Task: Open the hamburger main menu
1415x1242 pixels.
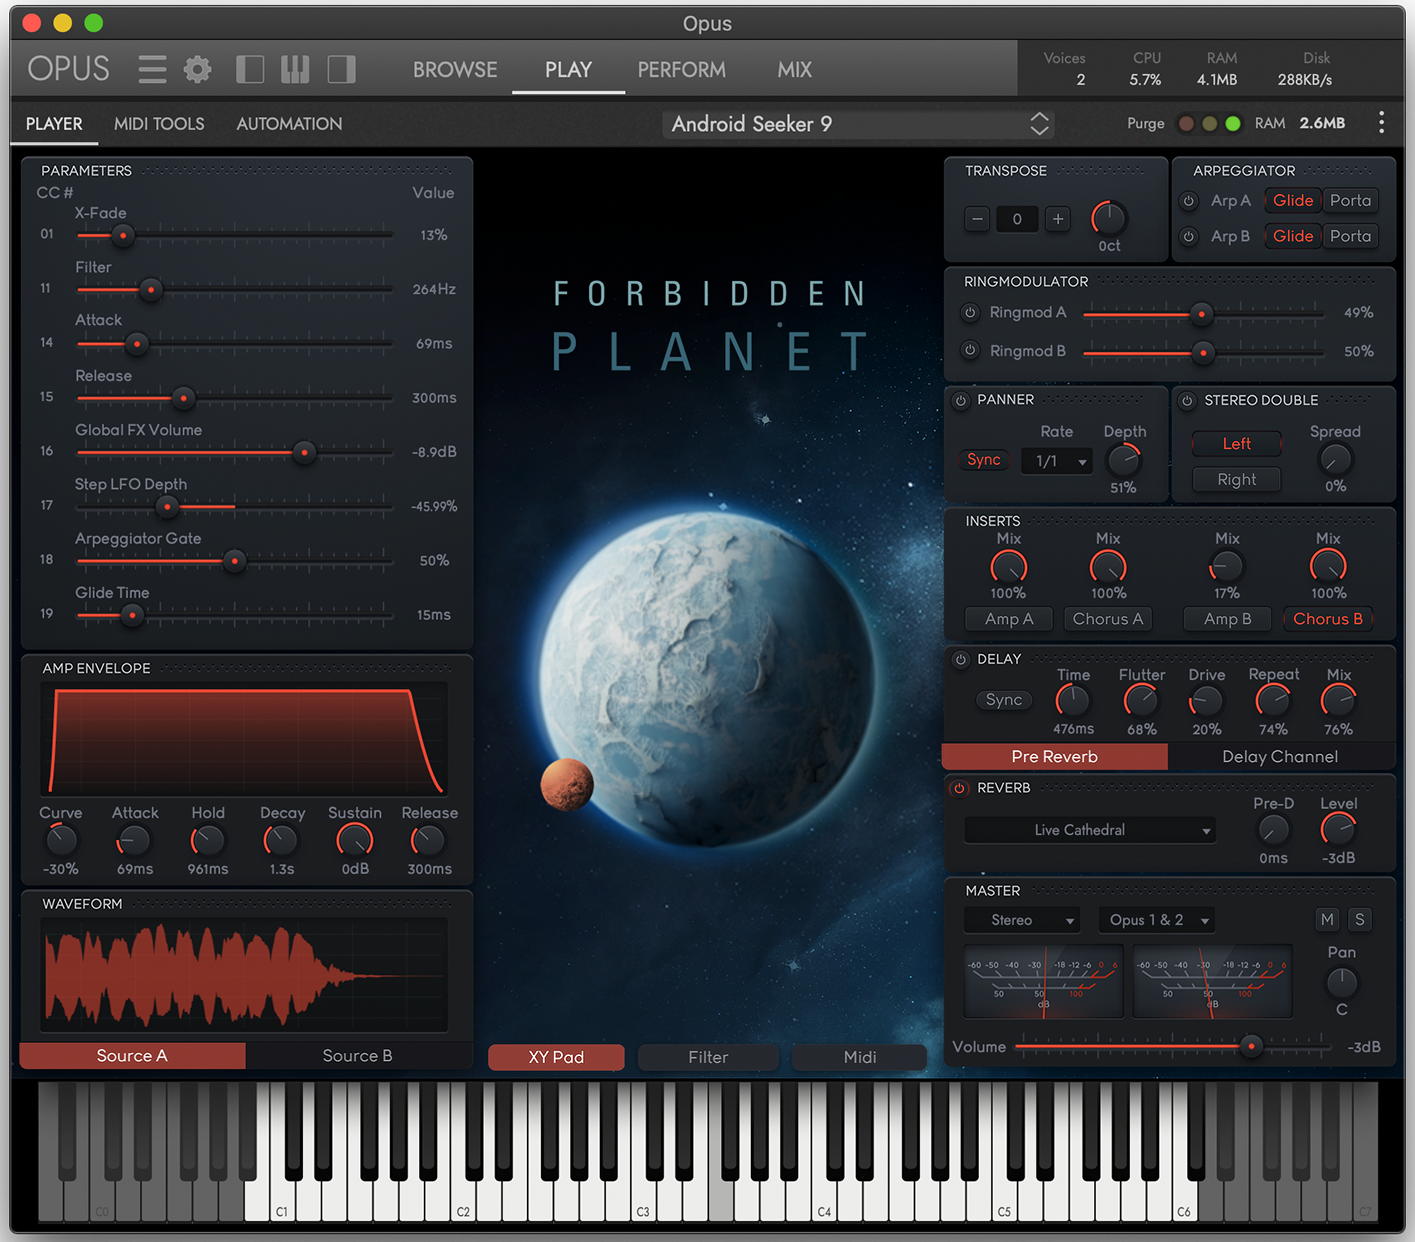Action: tap(151, 69)
